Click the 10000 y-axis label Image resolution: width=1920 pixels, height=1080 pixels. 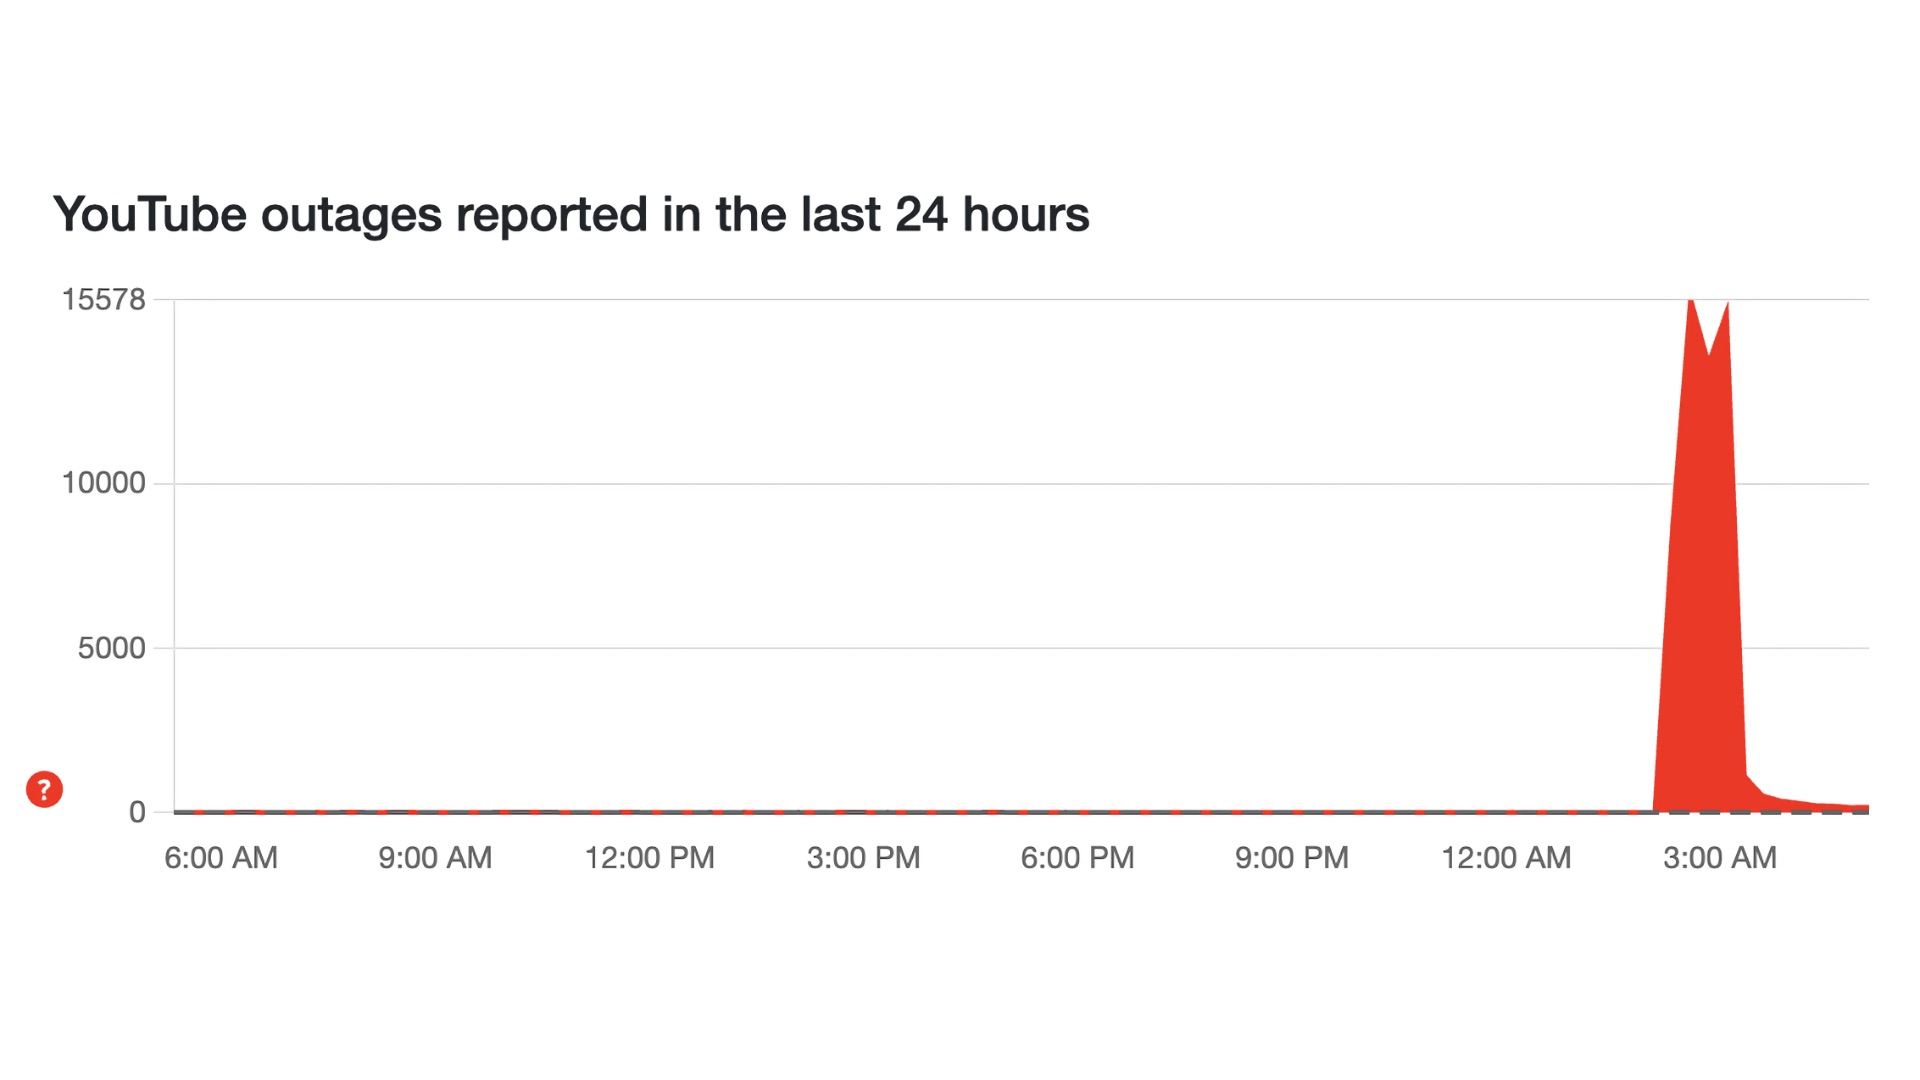click(104, 483)
